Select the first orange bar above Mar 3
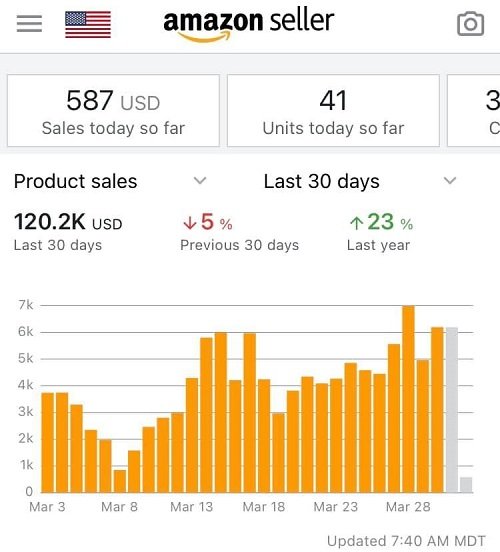Viewport: 500px width, 552px height. click(x=48, y=443)
